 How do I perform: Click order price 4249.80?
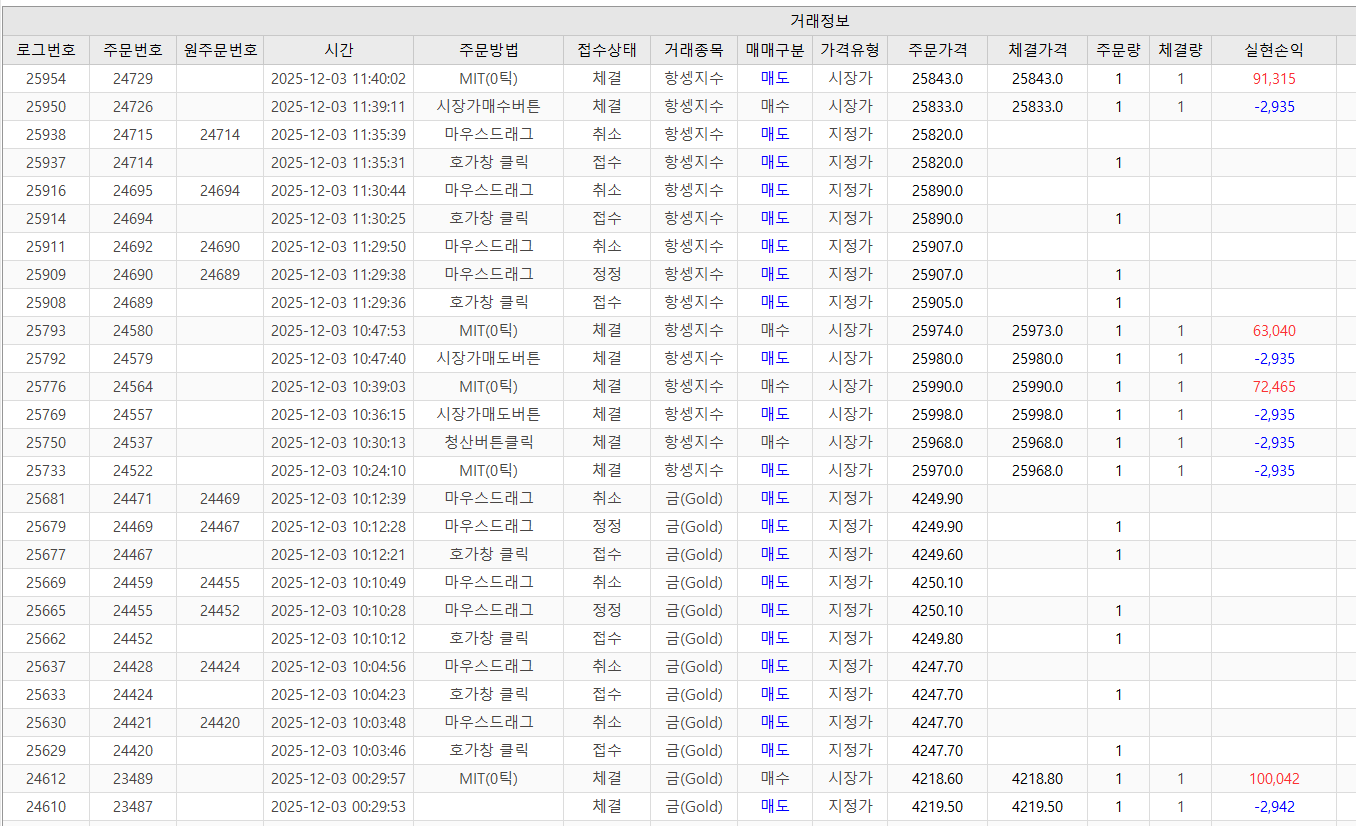937,638
